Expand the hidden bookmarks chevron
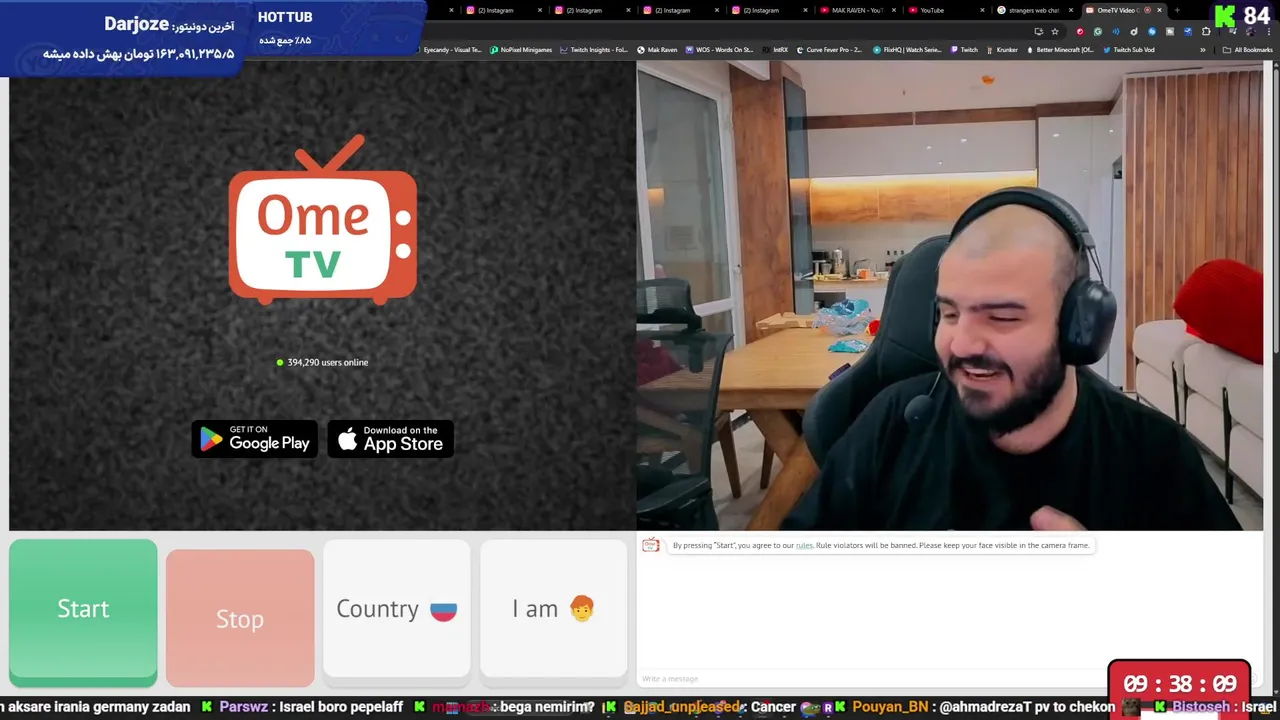Image resolution: width=1280 pixels, height=720 pixels. click(1202, 50)
